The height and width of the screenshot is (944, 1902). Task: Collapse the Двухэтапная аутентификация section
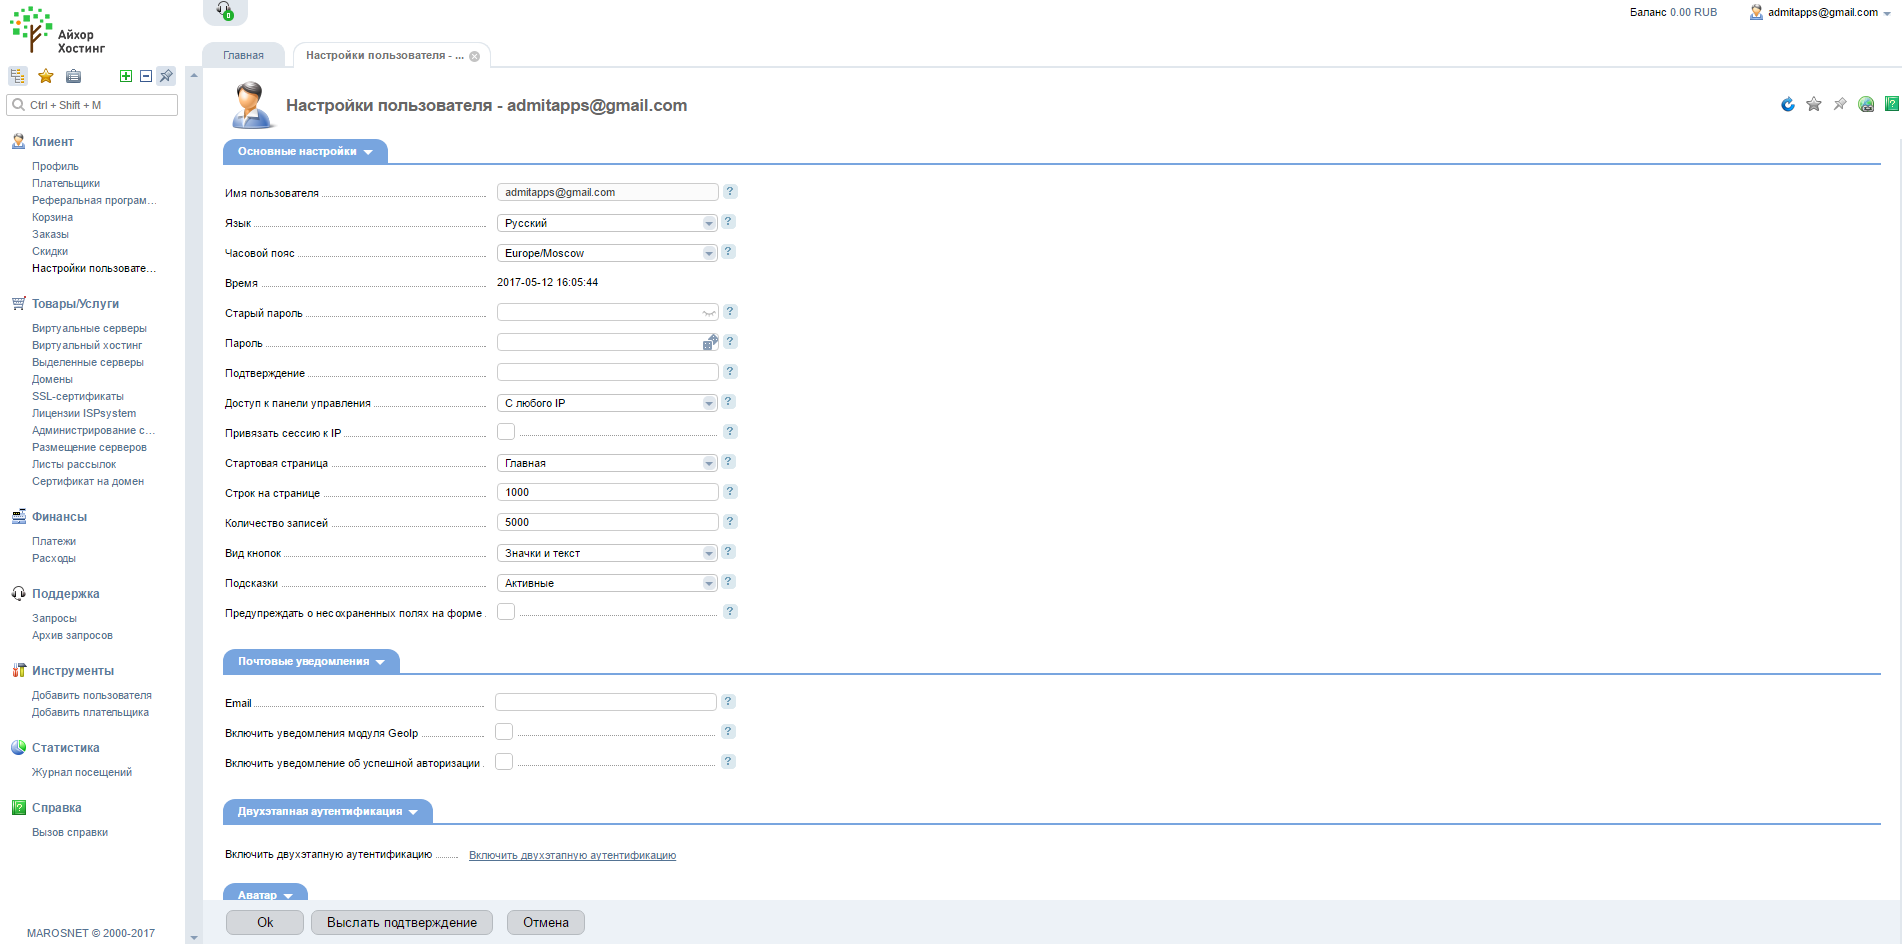(x=328, y=812)
